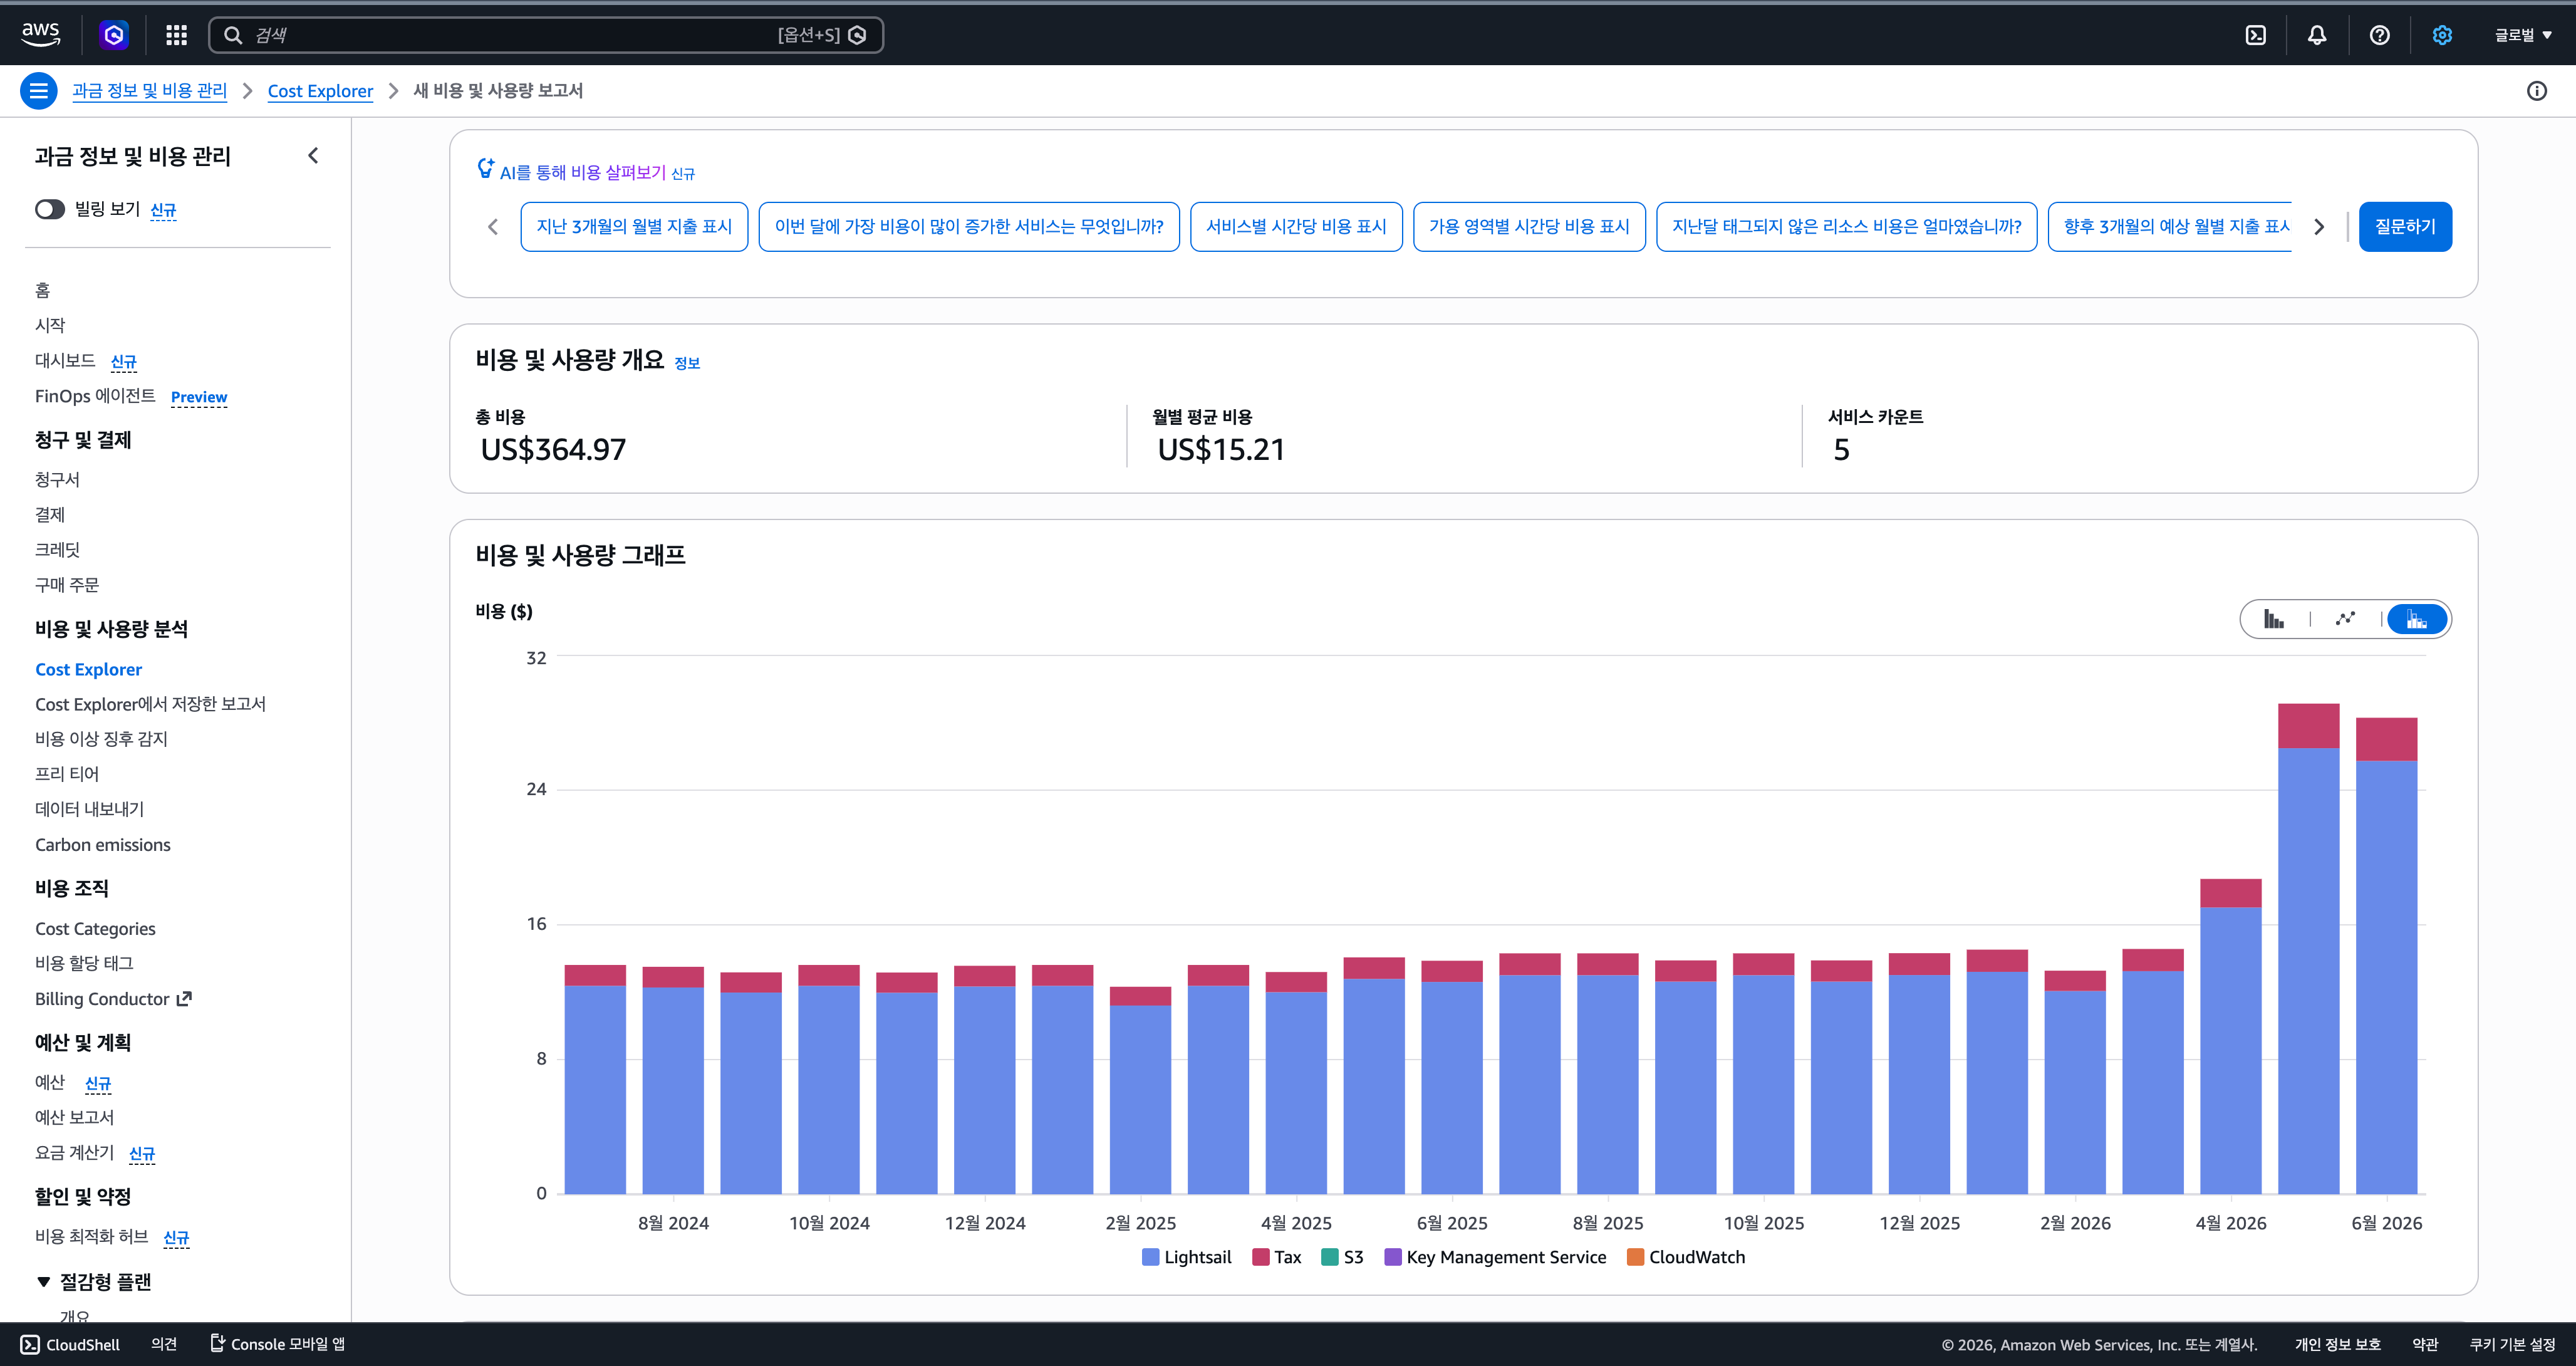The width and height of the screenshot is (2576, 1366).
Task: Open the notifications bell
Action: coord(2317,35)
